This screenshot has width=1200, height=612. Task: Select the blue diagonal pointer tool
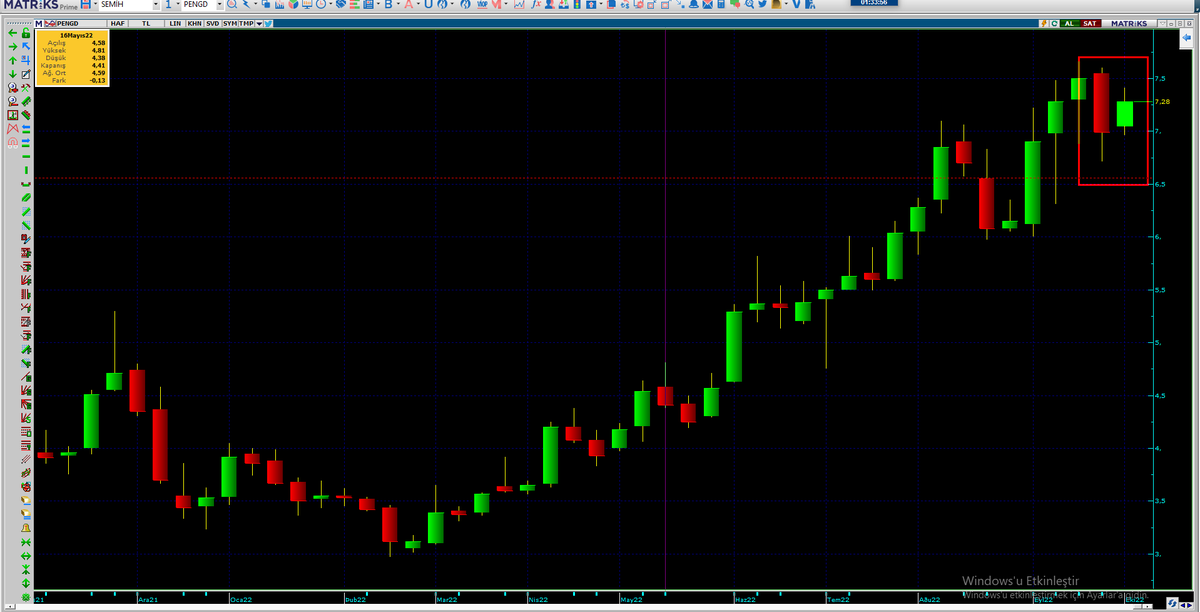(26, 46)
